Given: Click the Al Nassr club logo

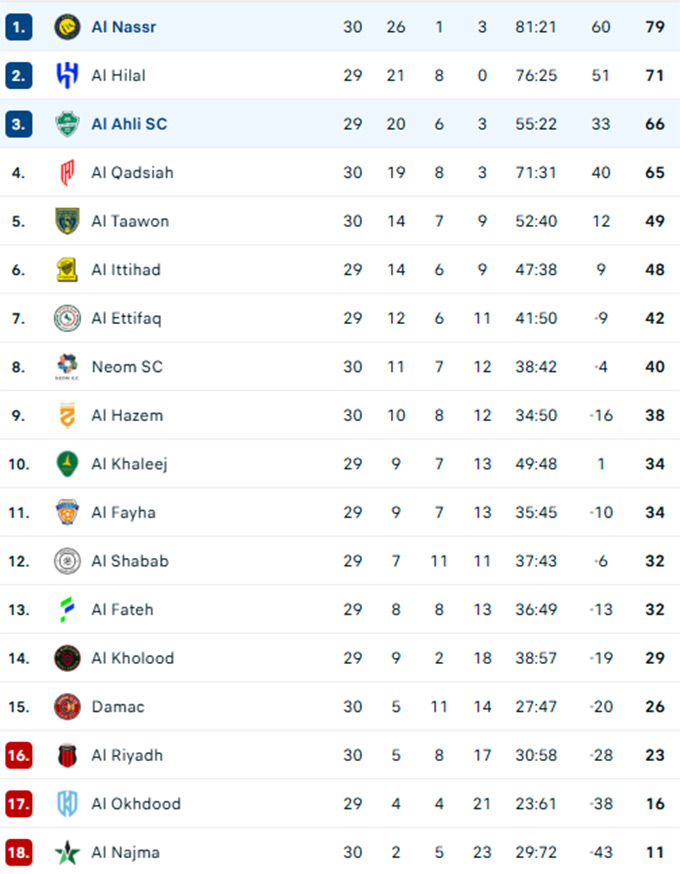Looking at the screenshot, I should (67, 27).
